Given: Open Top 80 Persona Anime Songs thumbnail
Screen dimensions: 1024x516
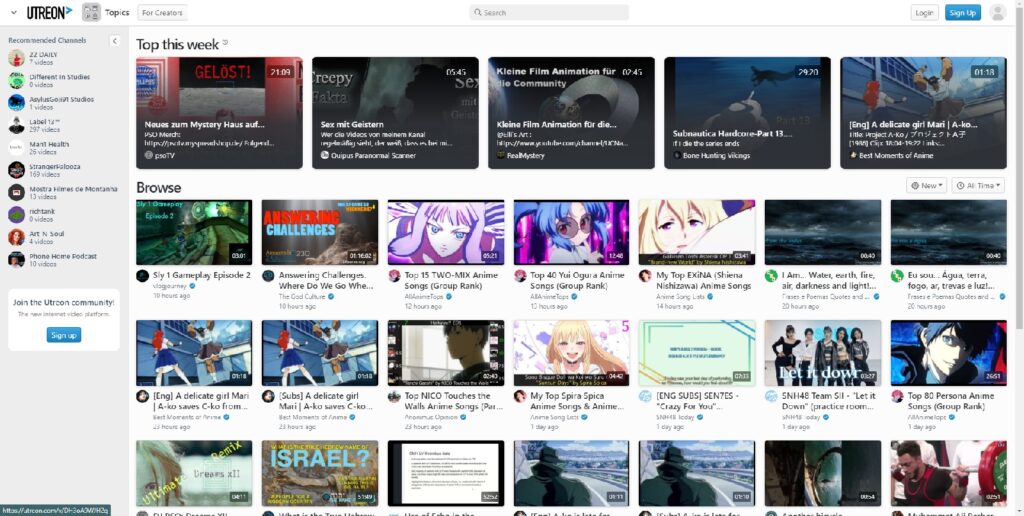Looking at the screenshot, I should [948, 353].
